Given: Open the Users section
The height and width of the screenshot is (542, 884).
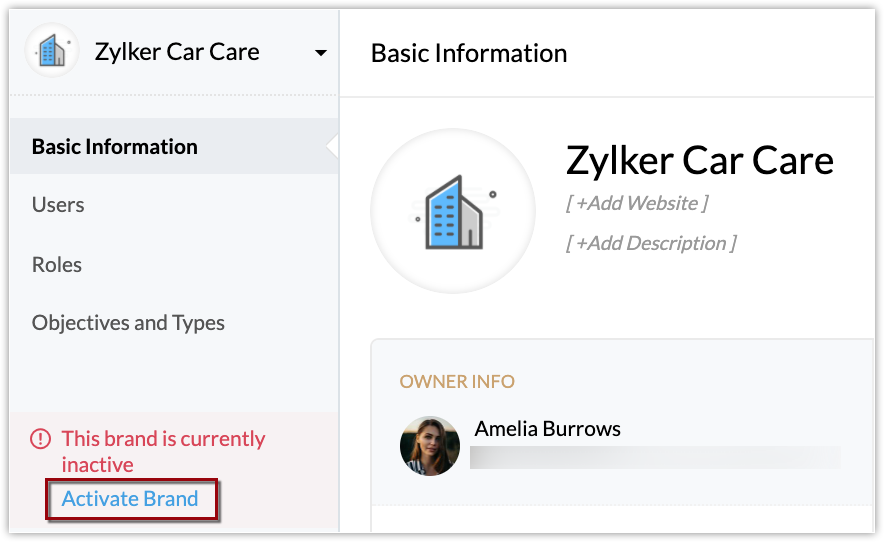Looking at the screenshot, I should click(58, 205).
